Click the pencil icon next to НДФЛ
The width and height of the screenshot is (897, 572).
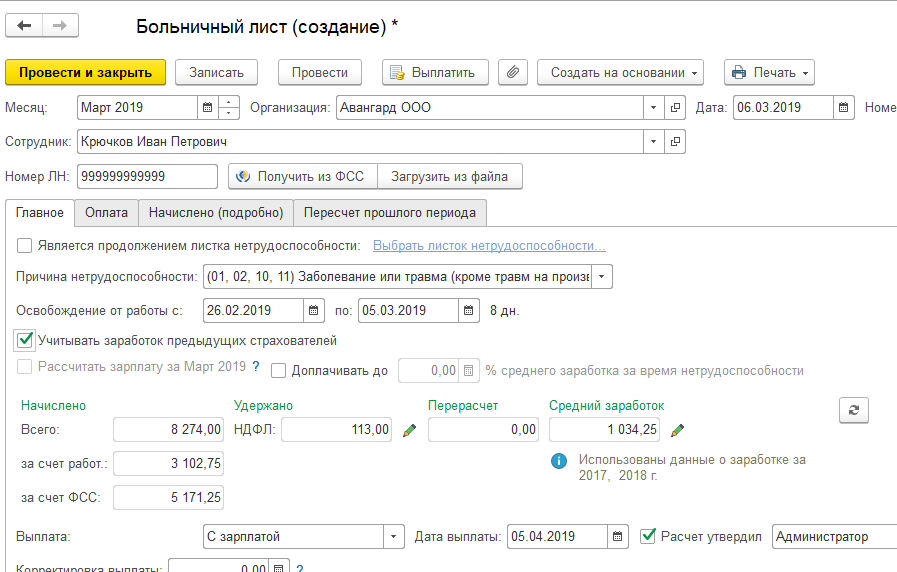tap(409, 430)
